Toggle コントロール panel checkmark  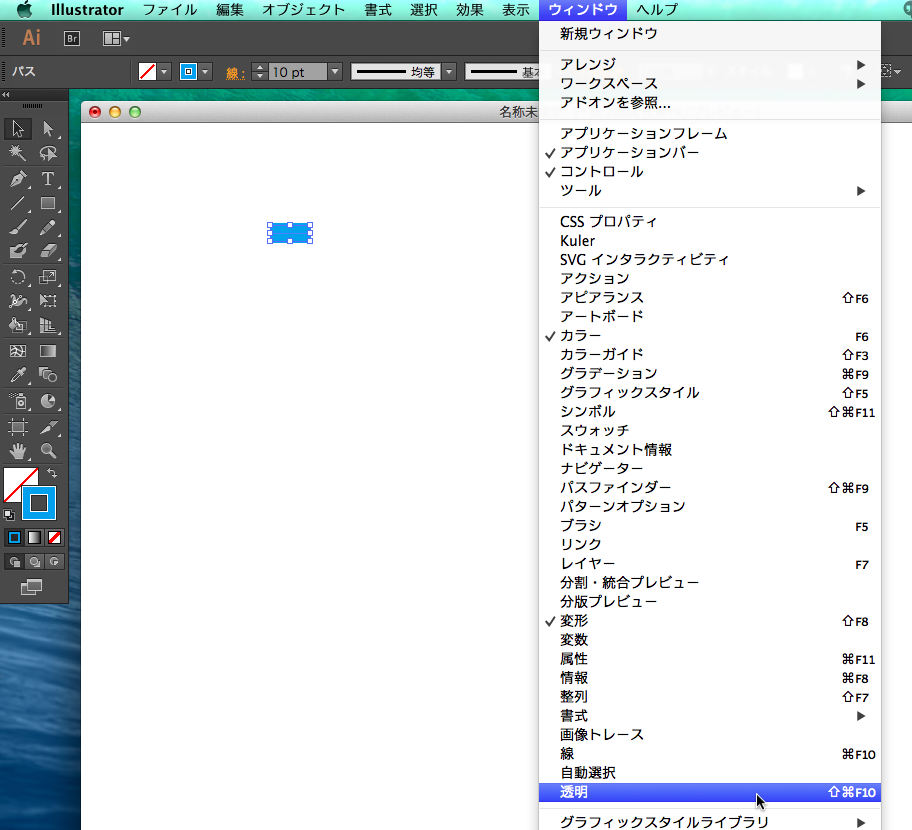[710, 172]
